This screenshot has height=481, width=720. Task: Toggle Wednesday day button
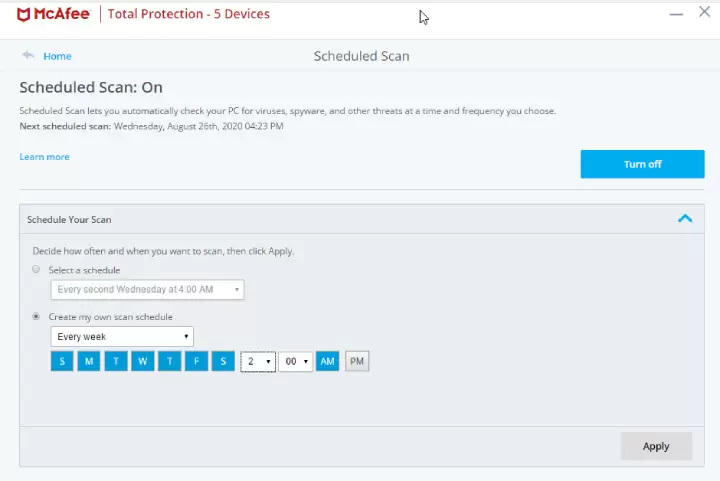pyautogui.click(x=143, y=361)
